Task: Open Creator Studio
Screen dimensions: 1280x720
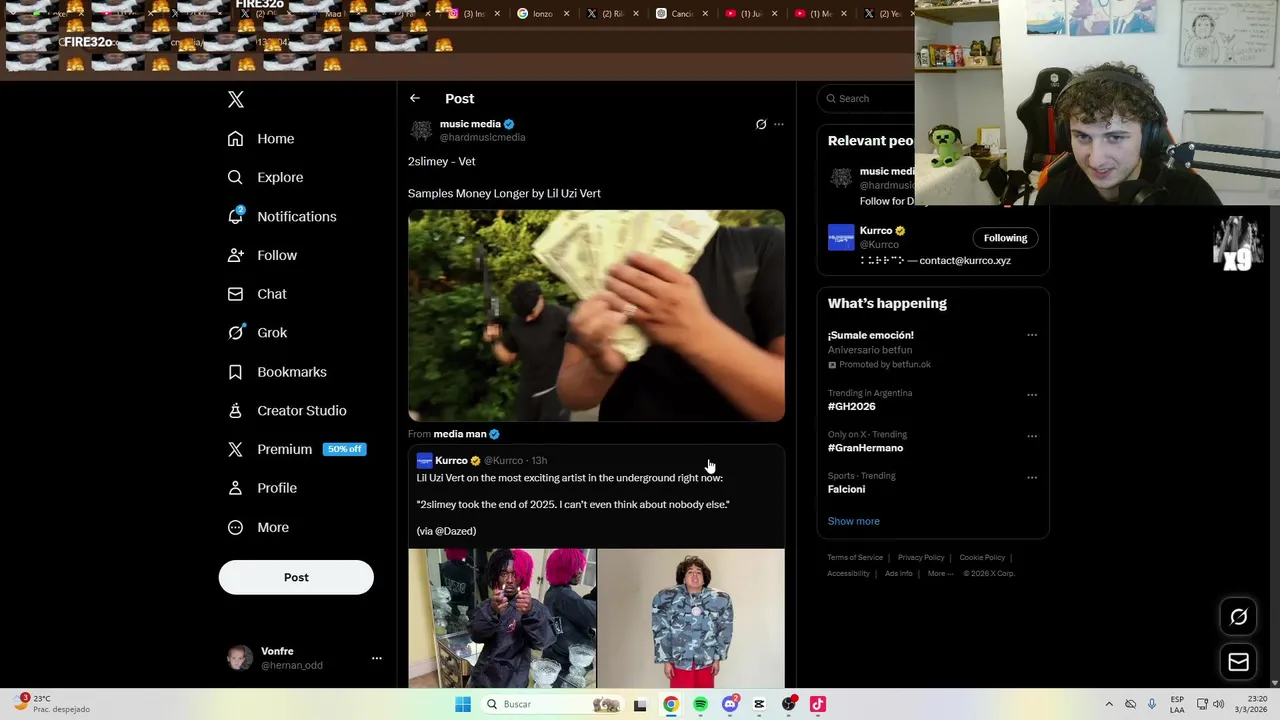Action: click(x=287, y=411)
